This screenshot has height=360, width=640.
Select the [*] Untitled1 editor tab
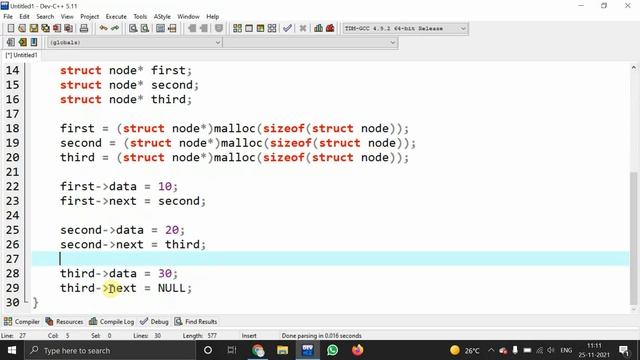(21, 55)
